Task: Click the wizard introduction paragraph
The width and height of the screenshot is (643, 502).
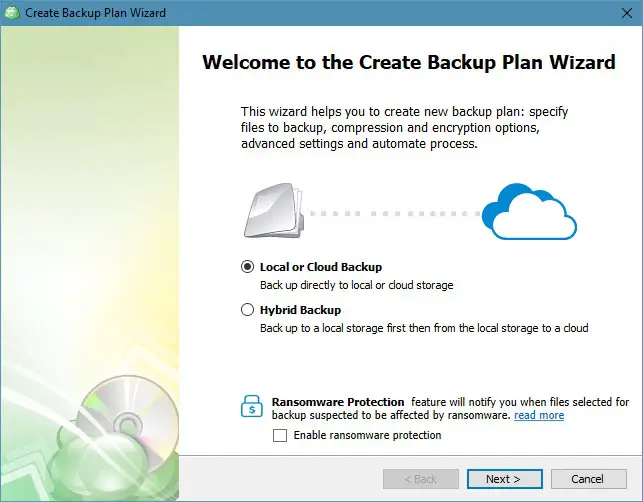Action: (405, 128)
